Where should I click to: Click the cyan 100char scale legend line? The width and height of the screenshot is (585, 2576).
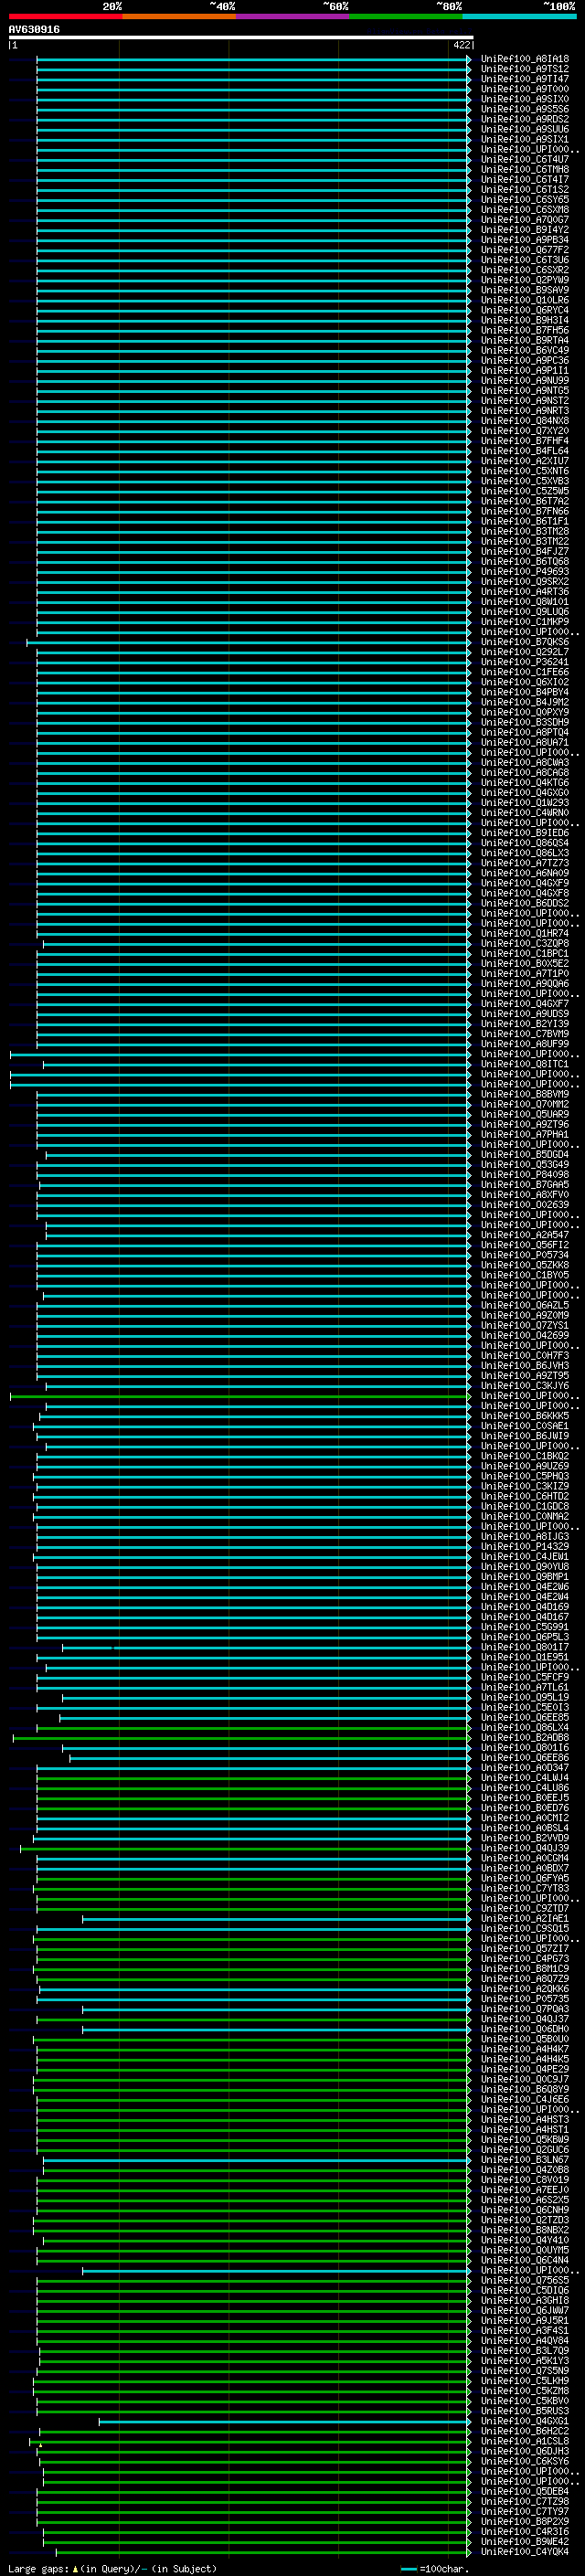click(409, 2569)
